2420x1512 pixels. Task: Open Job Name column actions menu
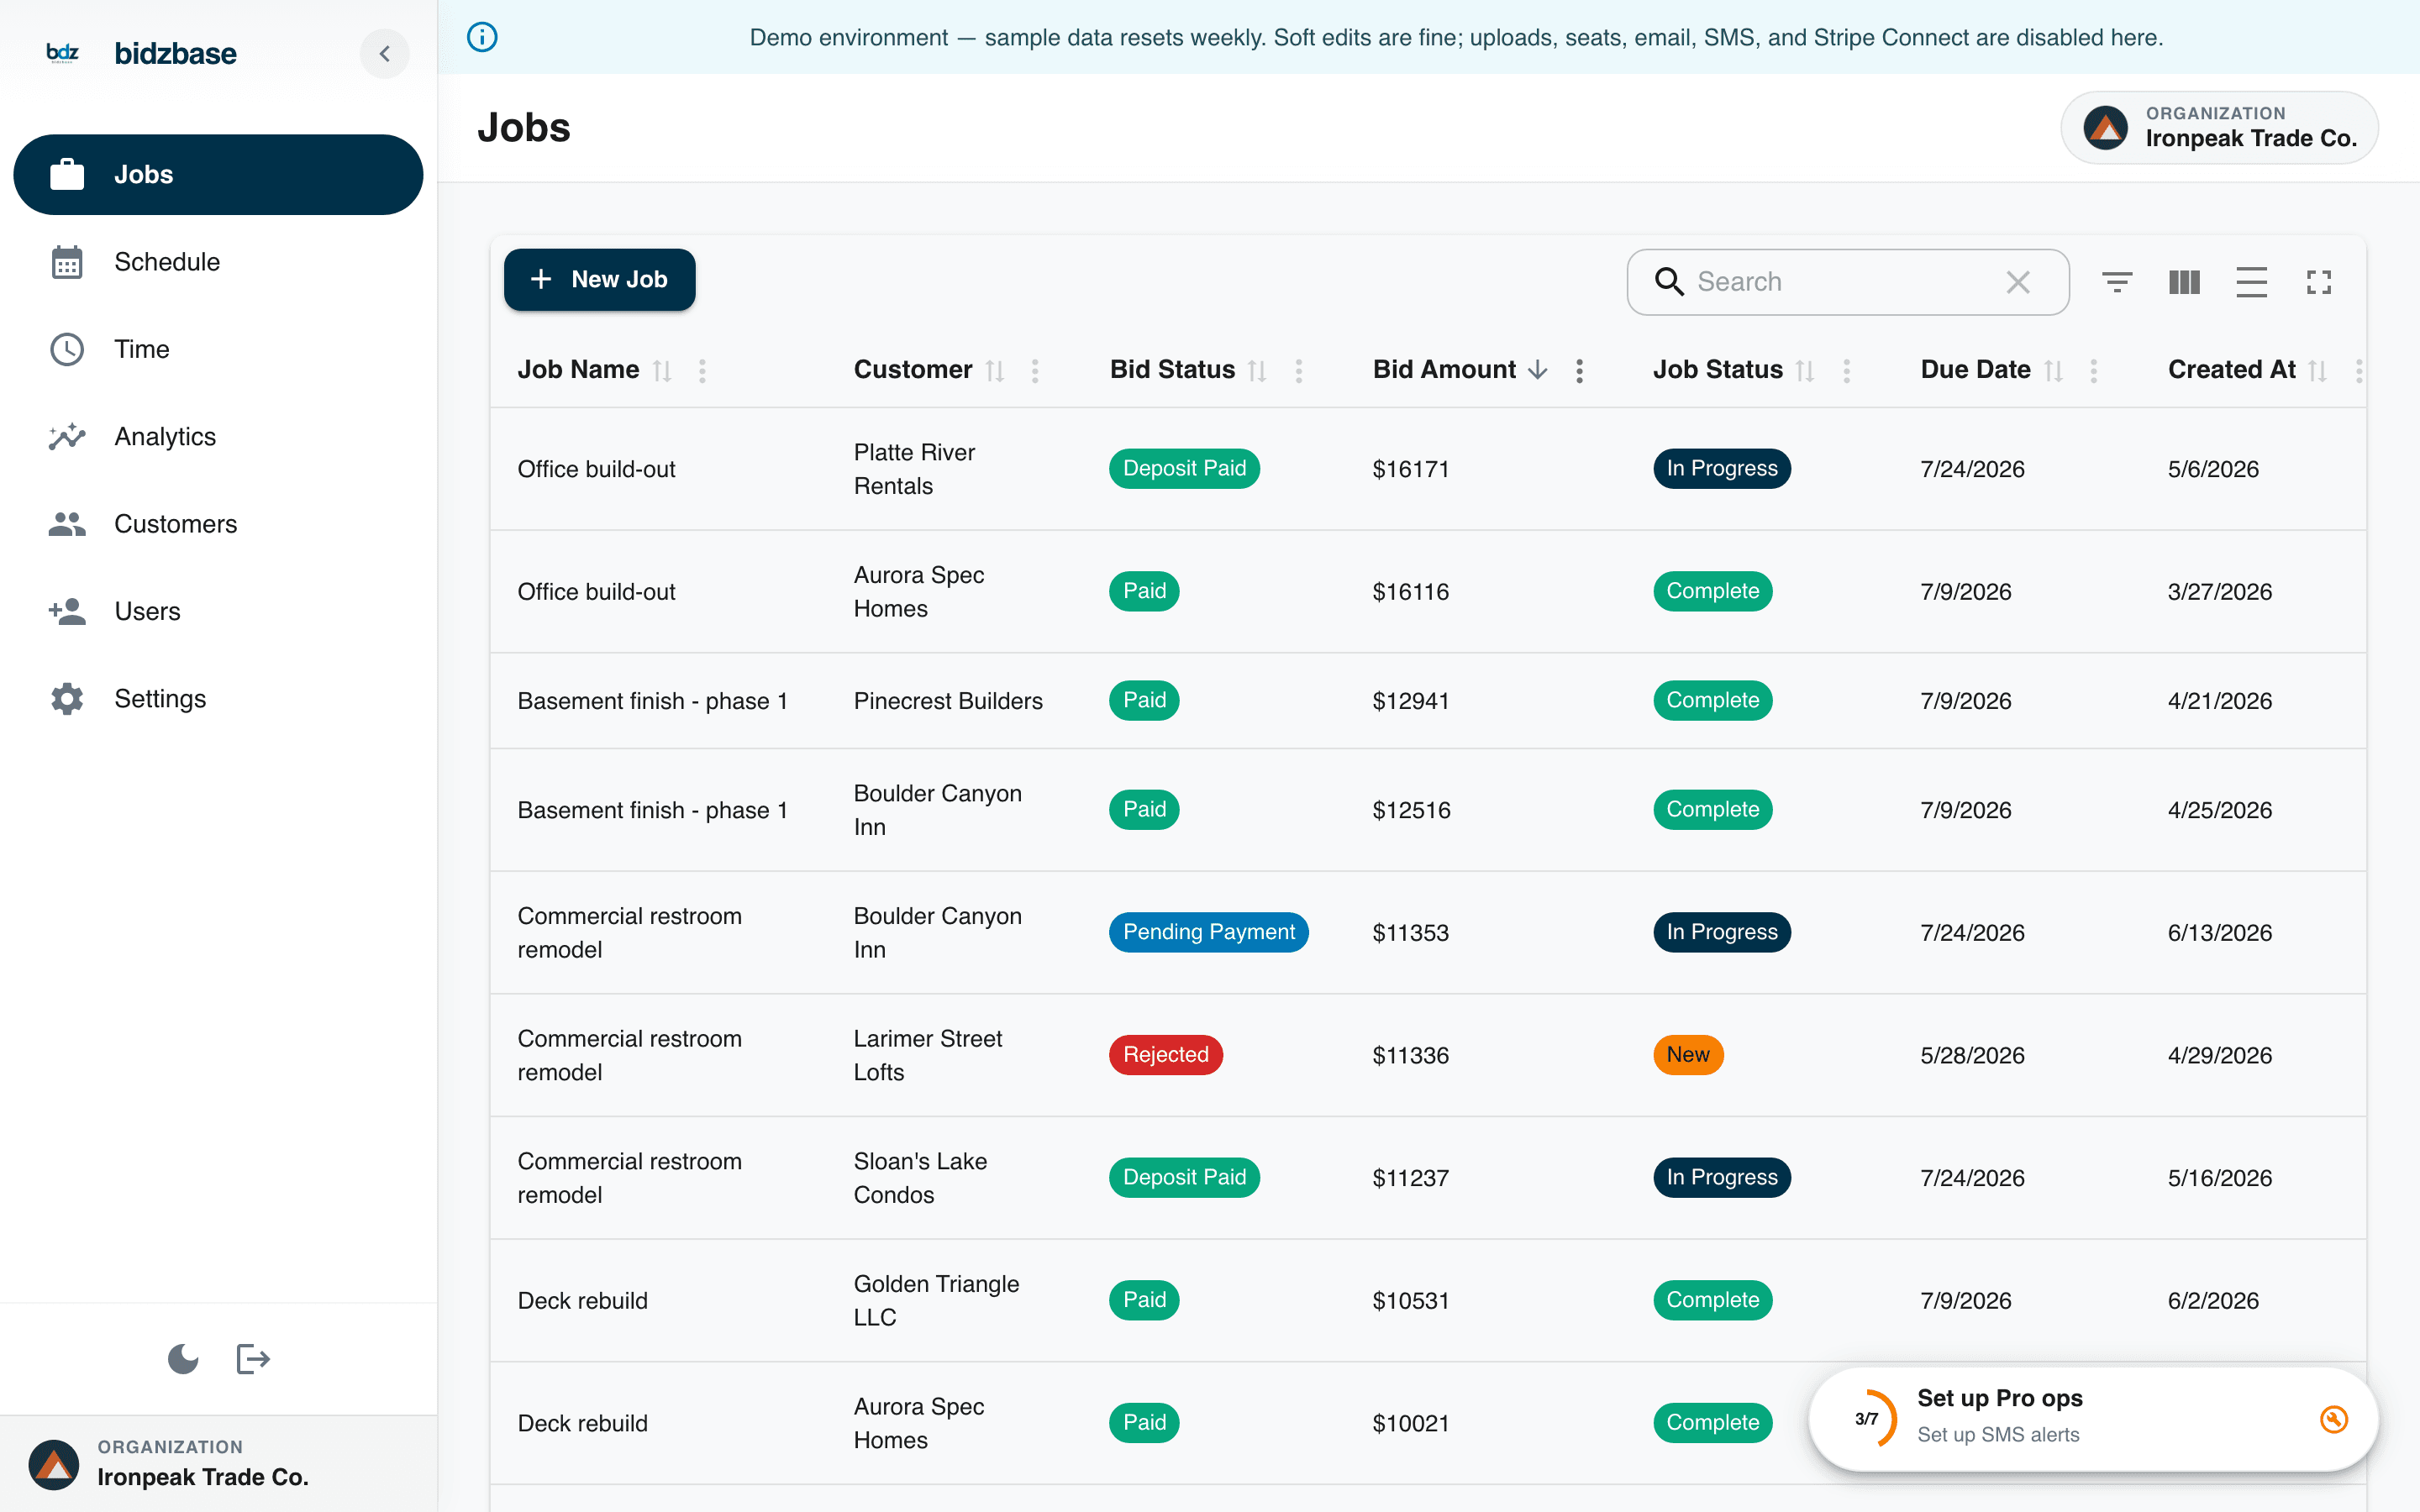coord(702,371)
